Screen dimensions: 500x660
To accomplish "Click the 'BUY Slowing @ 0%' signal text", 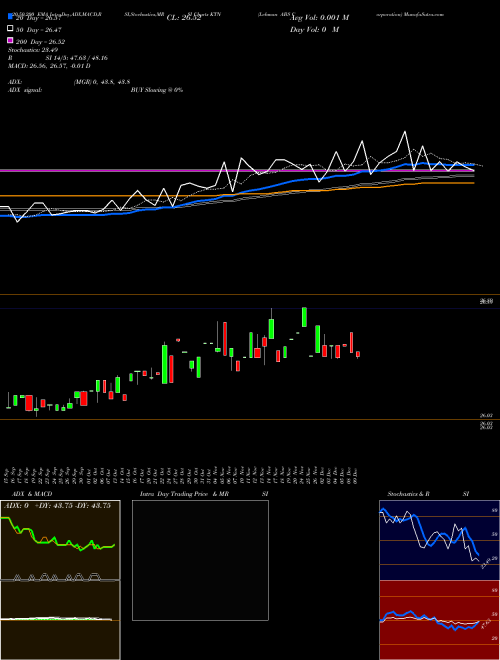I will pos(157,90).
